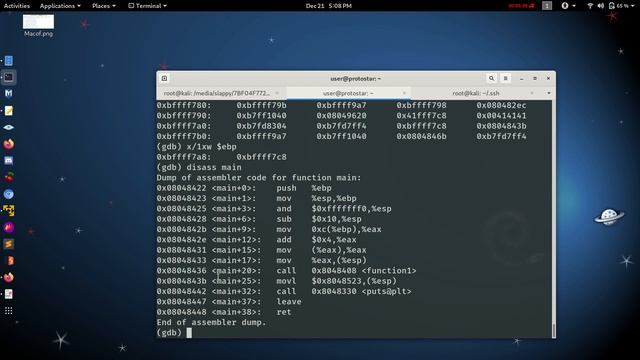The height and width of the screenshot is (360, 640).
Task: Open the Discord icon in dock
Action: pyautogui.click(x=9, y=160)
